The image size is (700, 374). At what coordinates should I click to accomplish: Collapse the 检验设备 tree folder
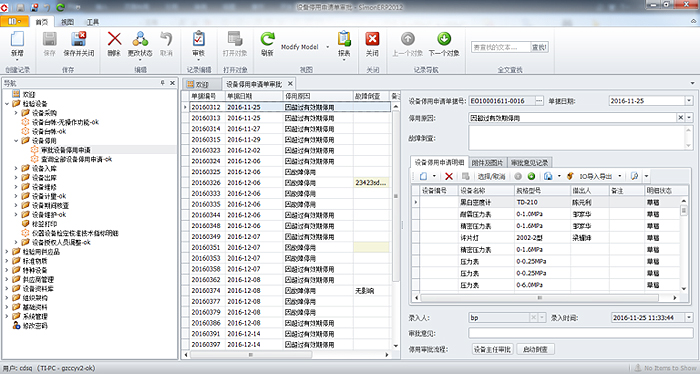click(7, 104)
